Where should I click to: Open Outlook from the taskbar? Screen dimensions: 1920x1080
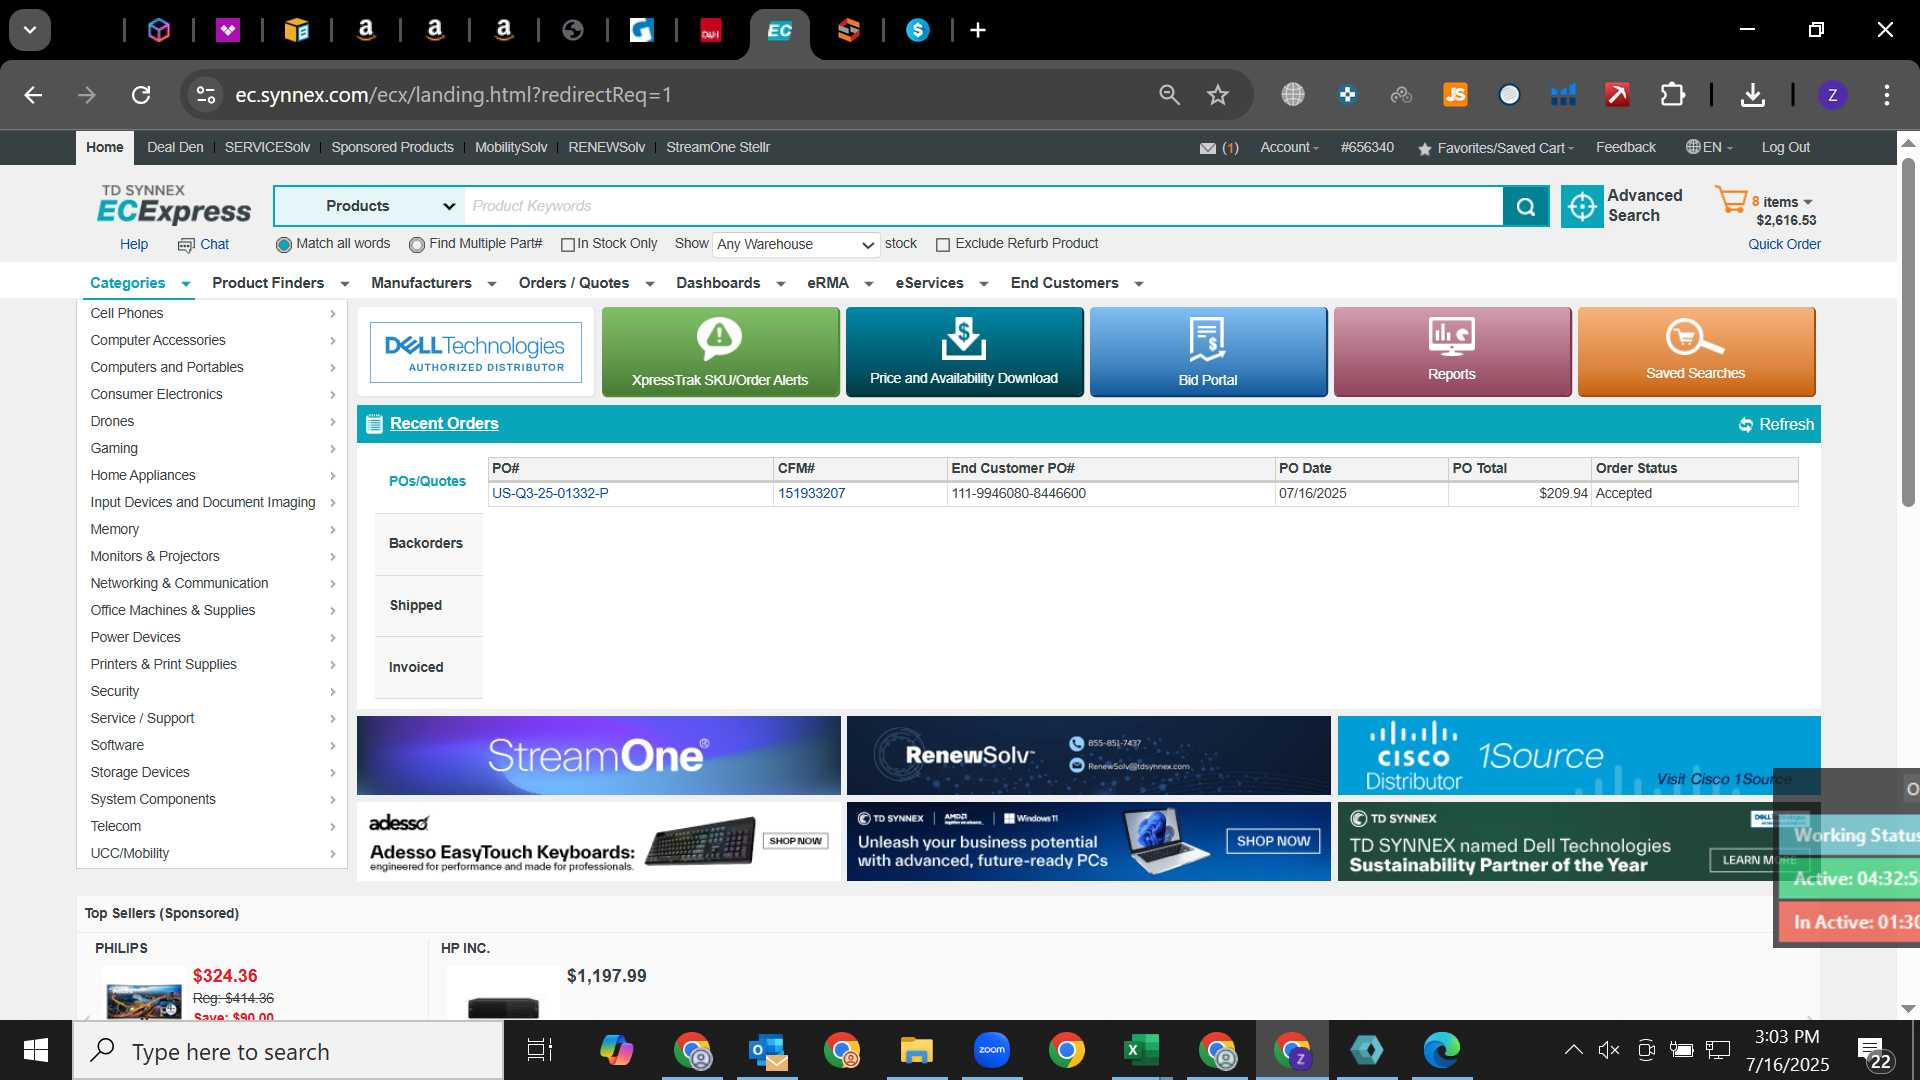(767, 1050)
